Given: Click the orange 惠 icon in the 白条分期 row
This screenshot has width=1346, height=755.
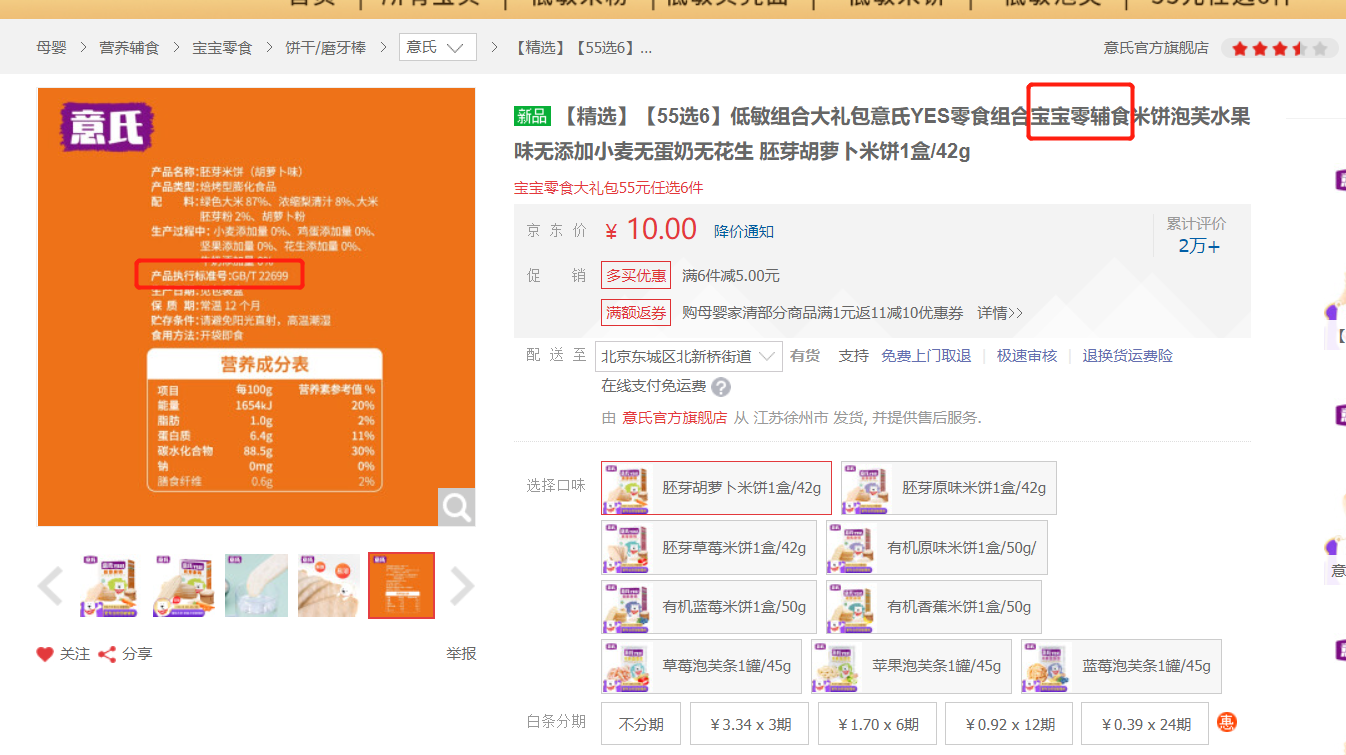Looking at the screenshot, I should point(1226,723).
